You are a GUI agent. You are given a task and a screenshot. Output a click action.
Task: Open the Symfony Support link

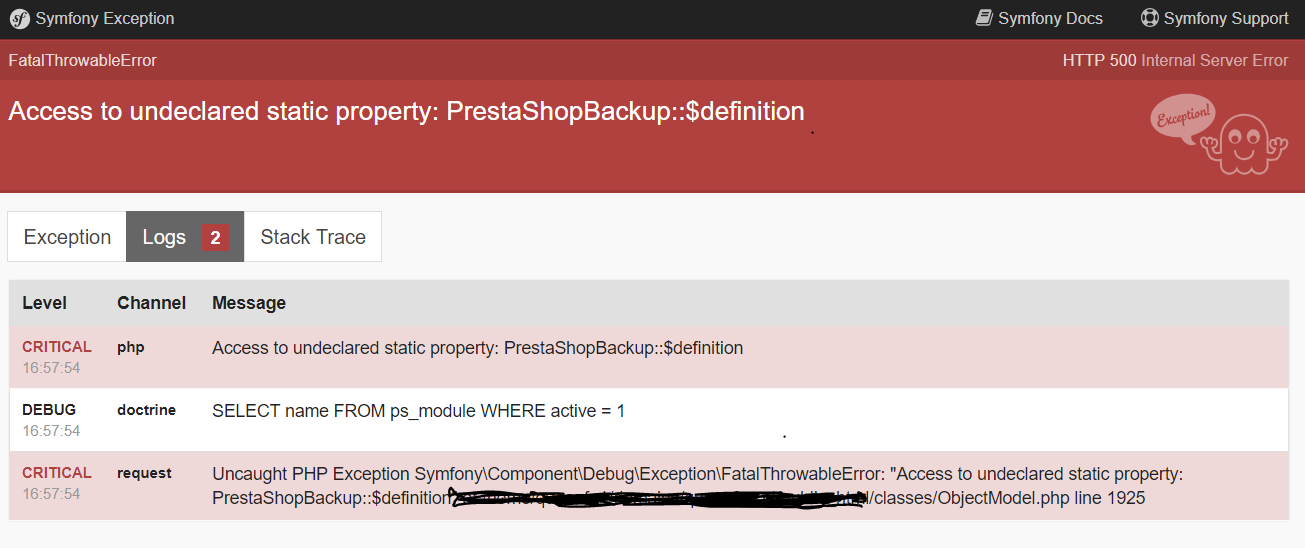coord(1215,19)
